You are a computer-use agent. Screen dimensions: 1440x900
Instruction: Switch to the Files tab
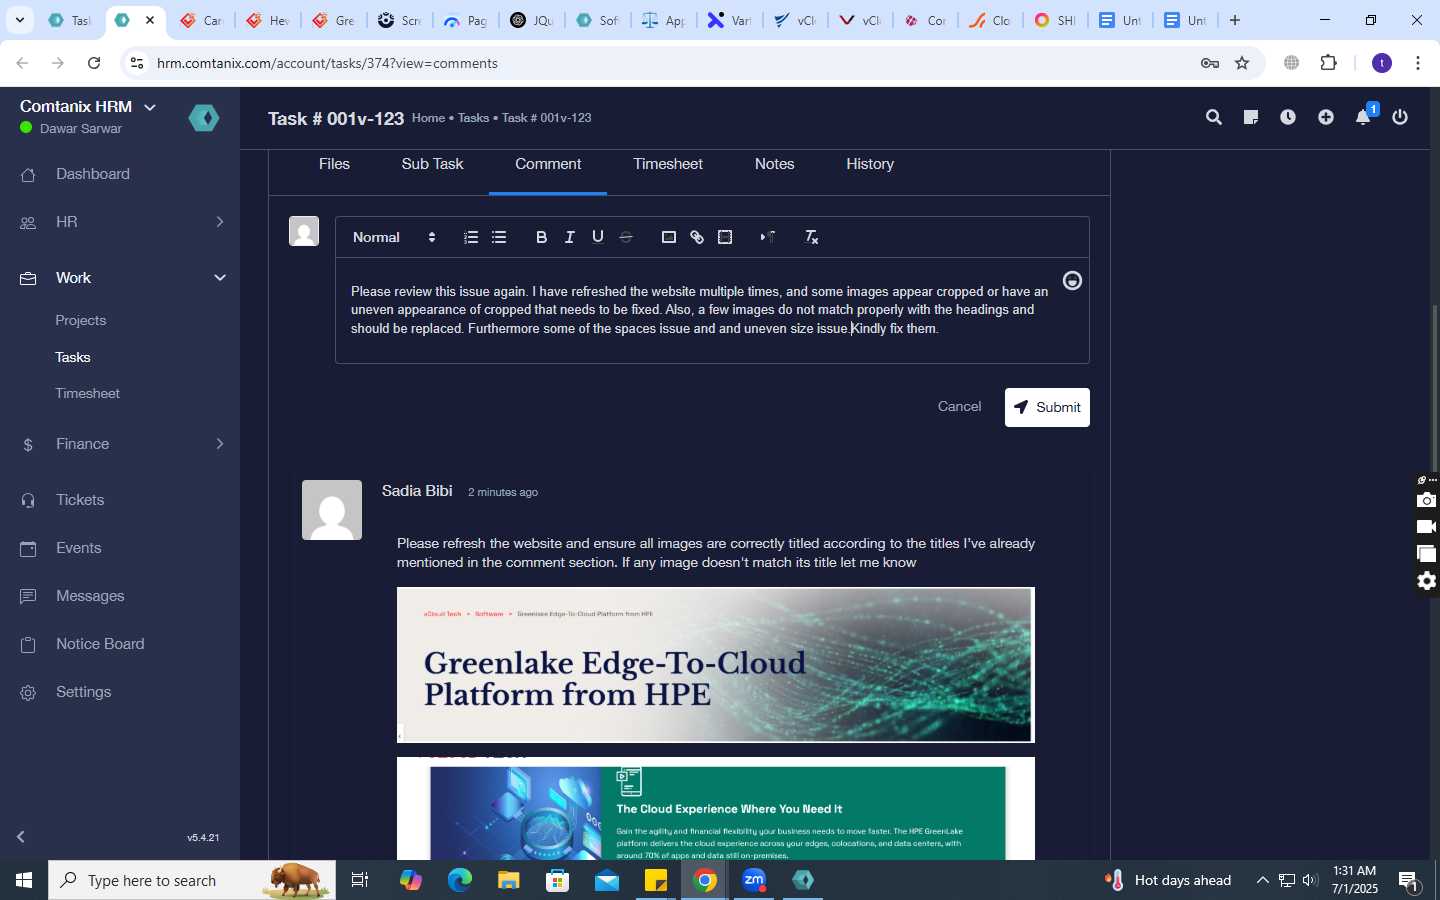[334, 164]
